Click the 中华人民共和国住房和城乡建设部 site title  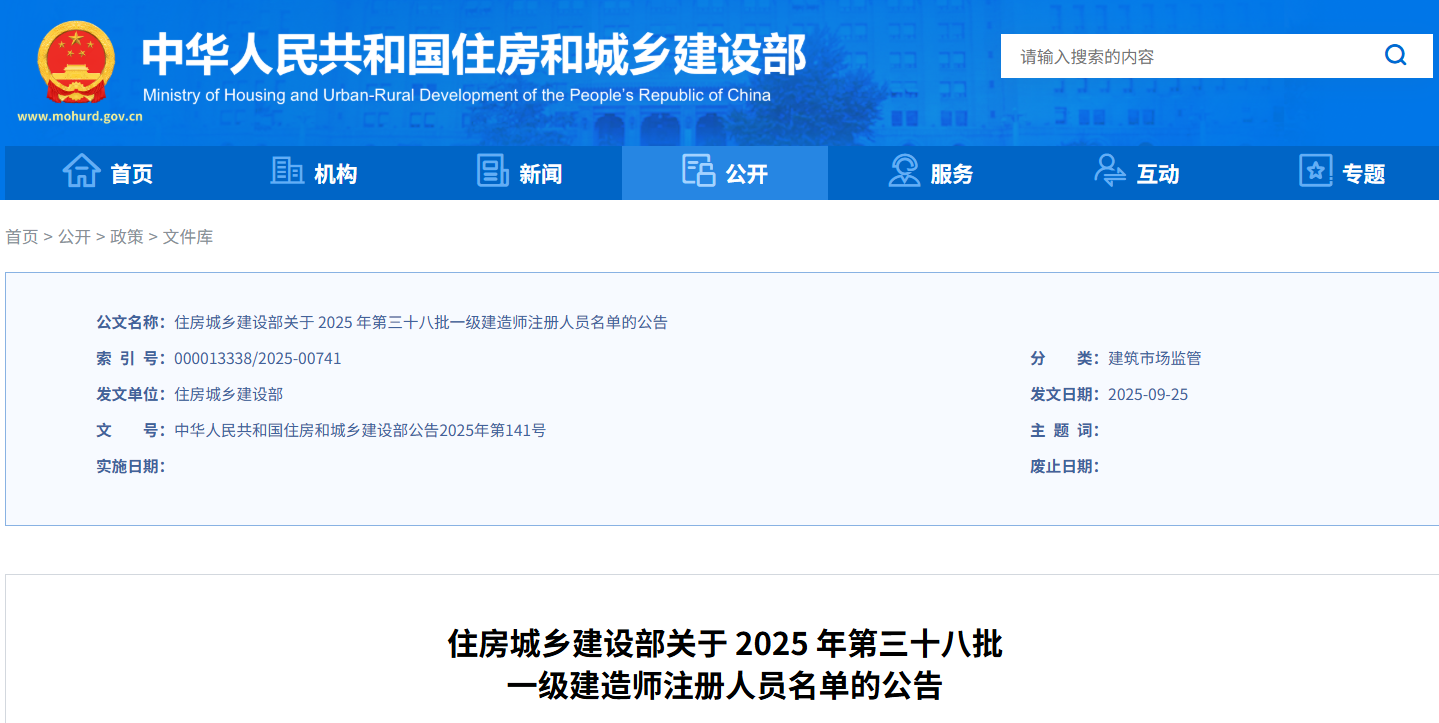click(x=473, y=55)
